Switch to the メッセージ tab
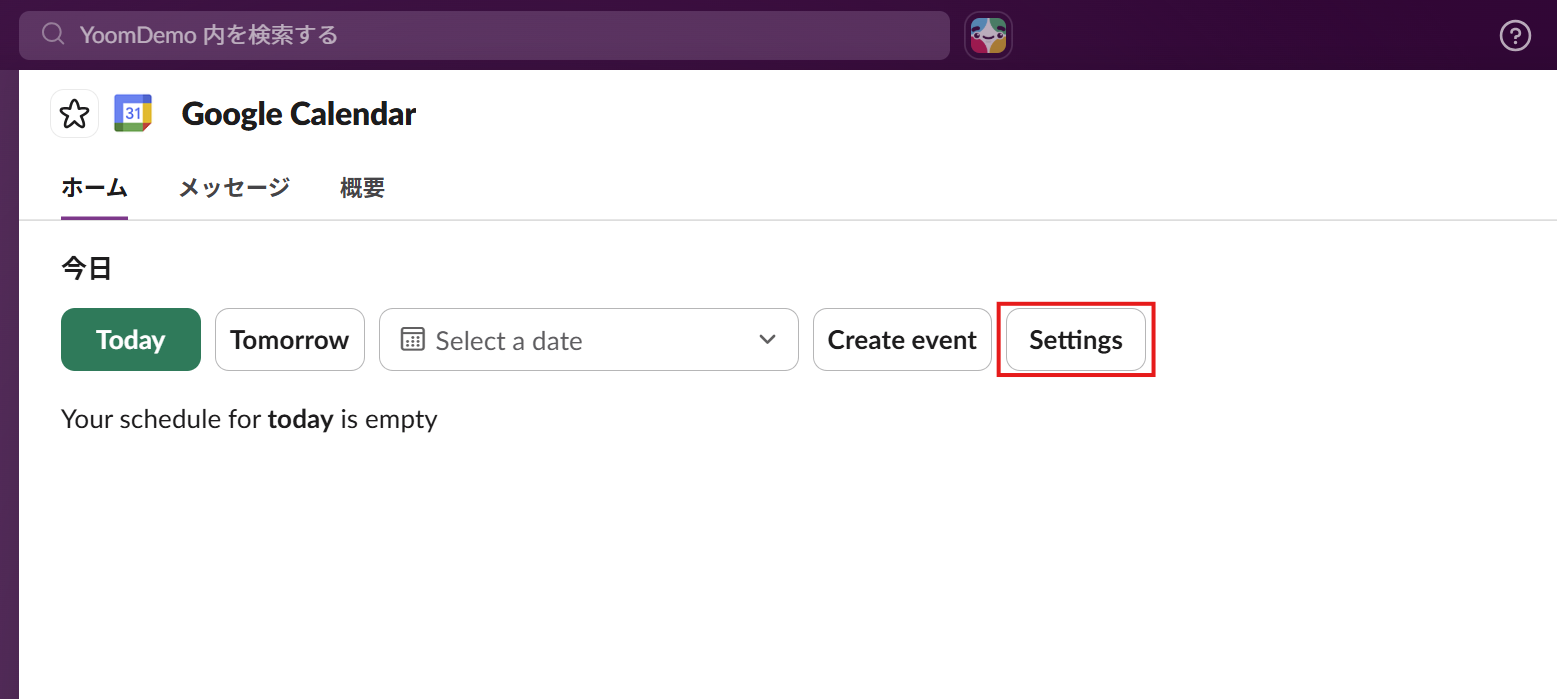This screenshot has width=1557, height=699. point(234,187)
